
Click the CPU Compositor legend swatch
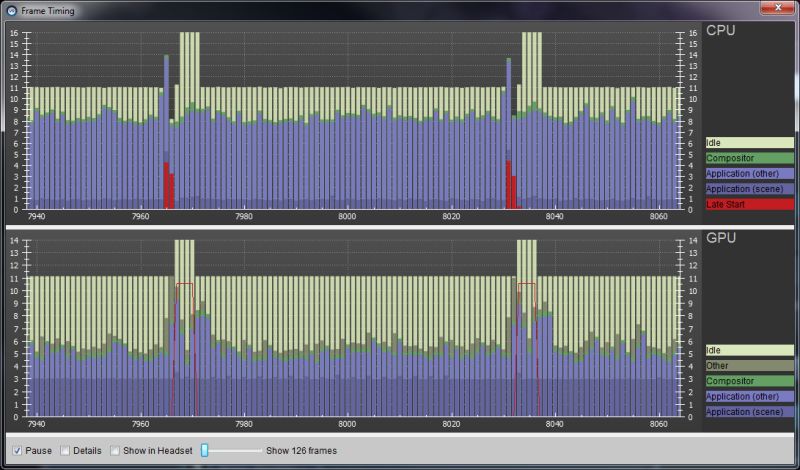(749, 158)
